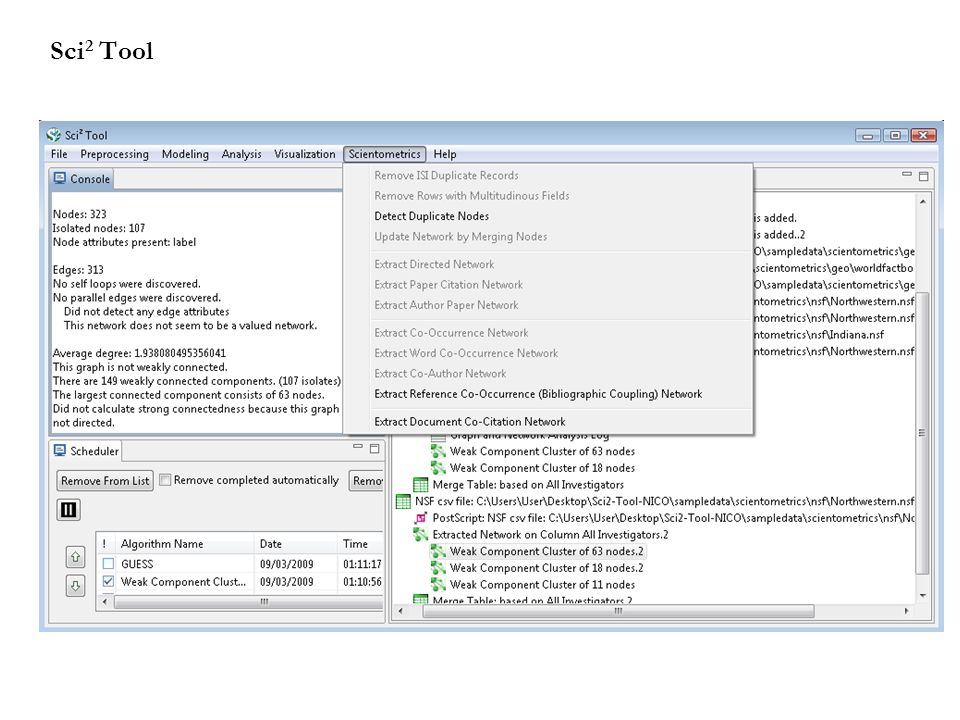
Task: Select Weak Component Cluster of 18 nodes.2
Action: tap(546, 568)
